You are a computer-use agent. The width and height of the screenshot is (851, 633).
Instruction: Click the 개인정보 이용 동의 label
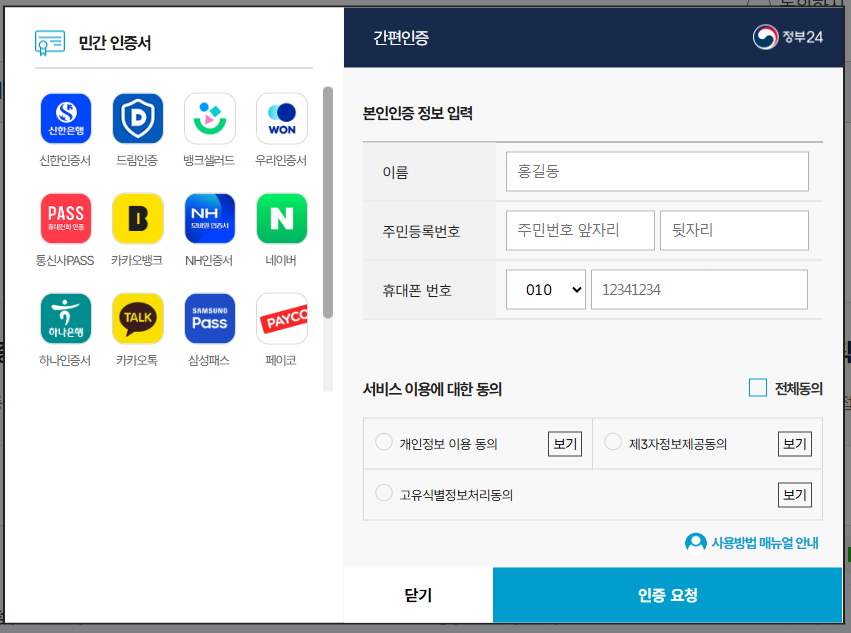click(x=449, y=444)
